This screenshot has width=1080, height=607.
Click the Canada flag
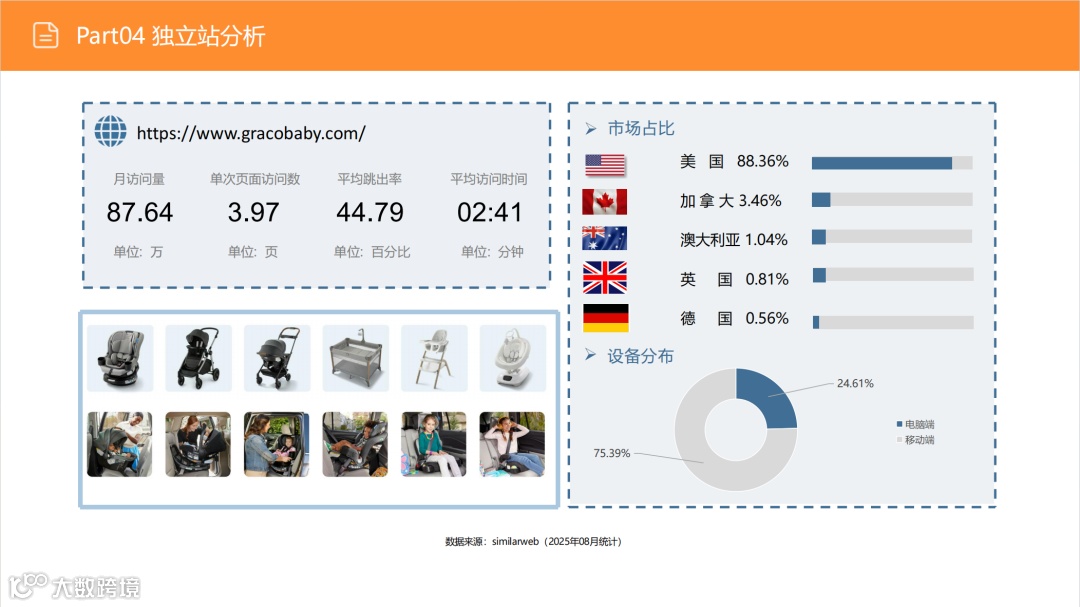[x=605, y=202]
